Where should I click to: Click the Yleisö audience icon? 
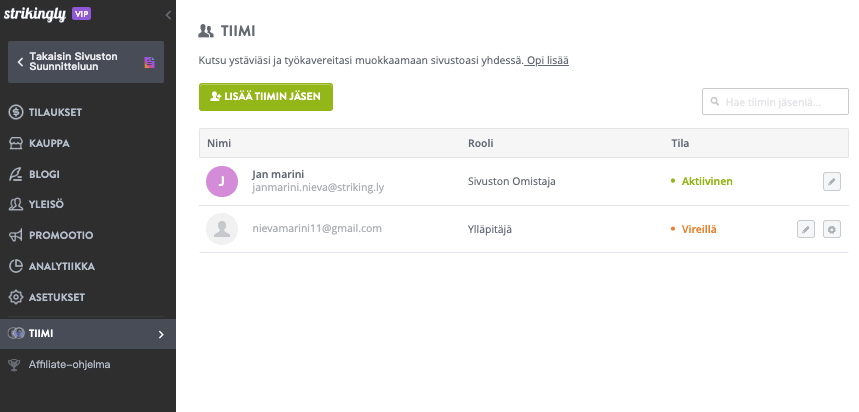16,205
